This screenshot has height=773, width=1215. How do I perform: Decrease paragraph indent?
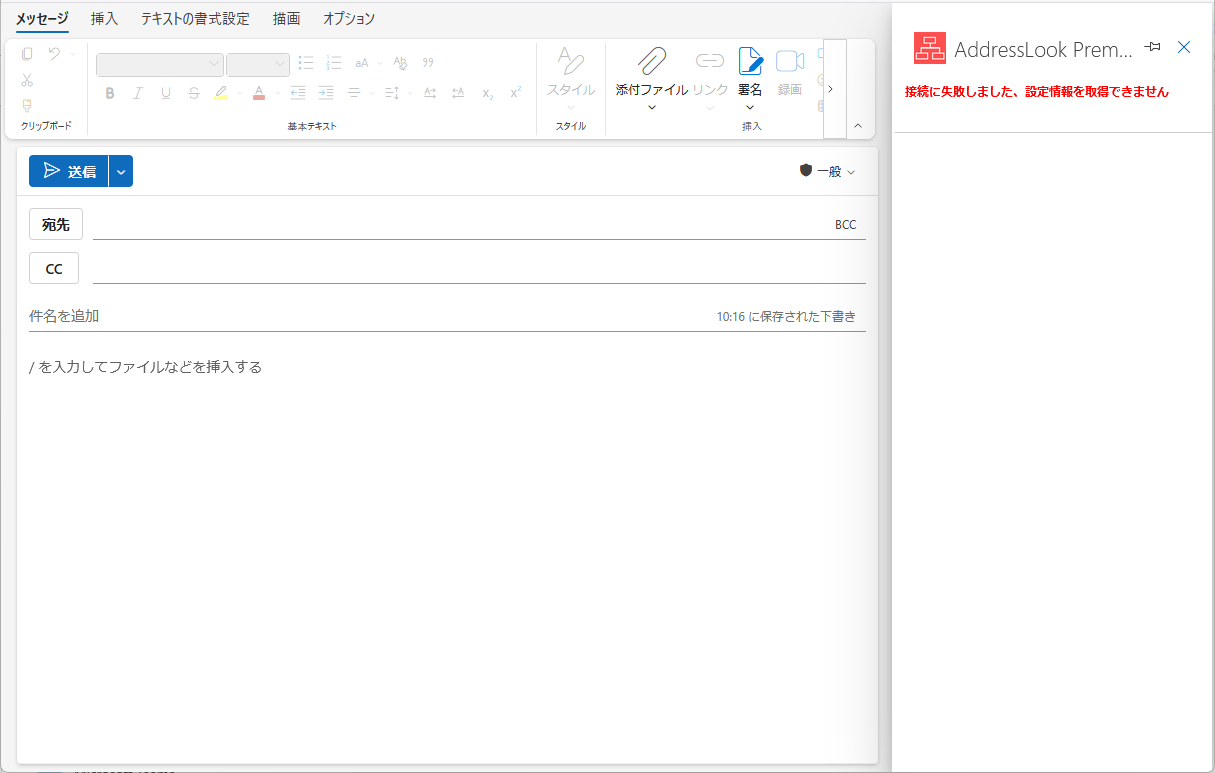click(297, 93)
